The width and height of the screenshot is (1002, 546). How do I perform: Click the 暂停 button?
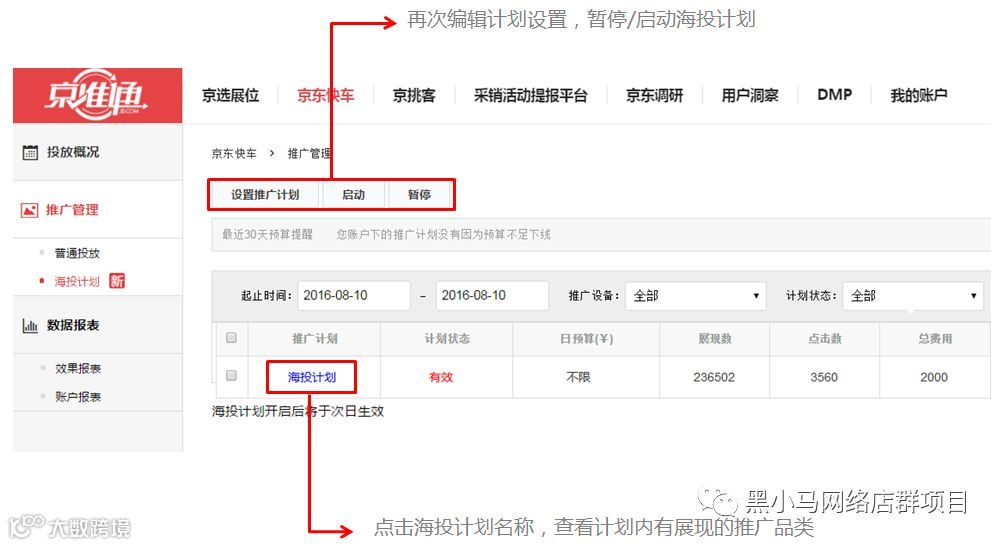click(x=419, y=194)
